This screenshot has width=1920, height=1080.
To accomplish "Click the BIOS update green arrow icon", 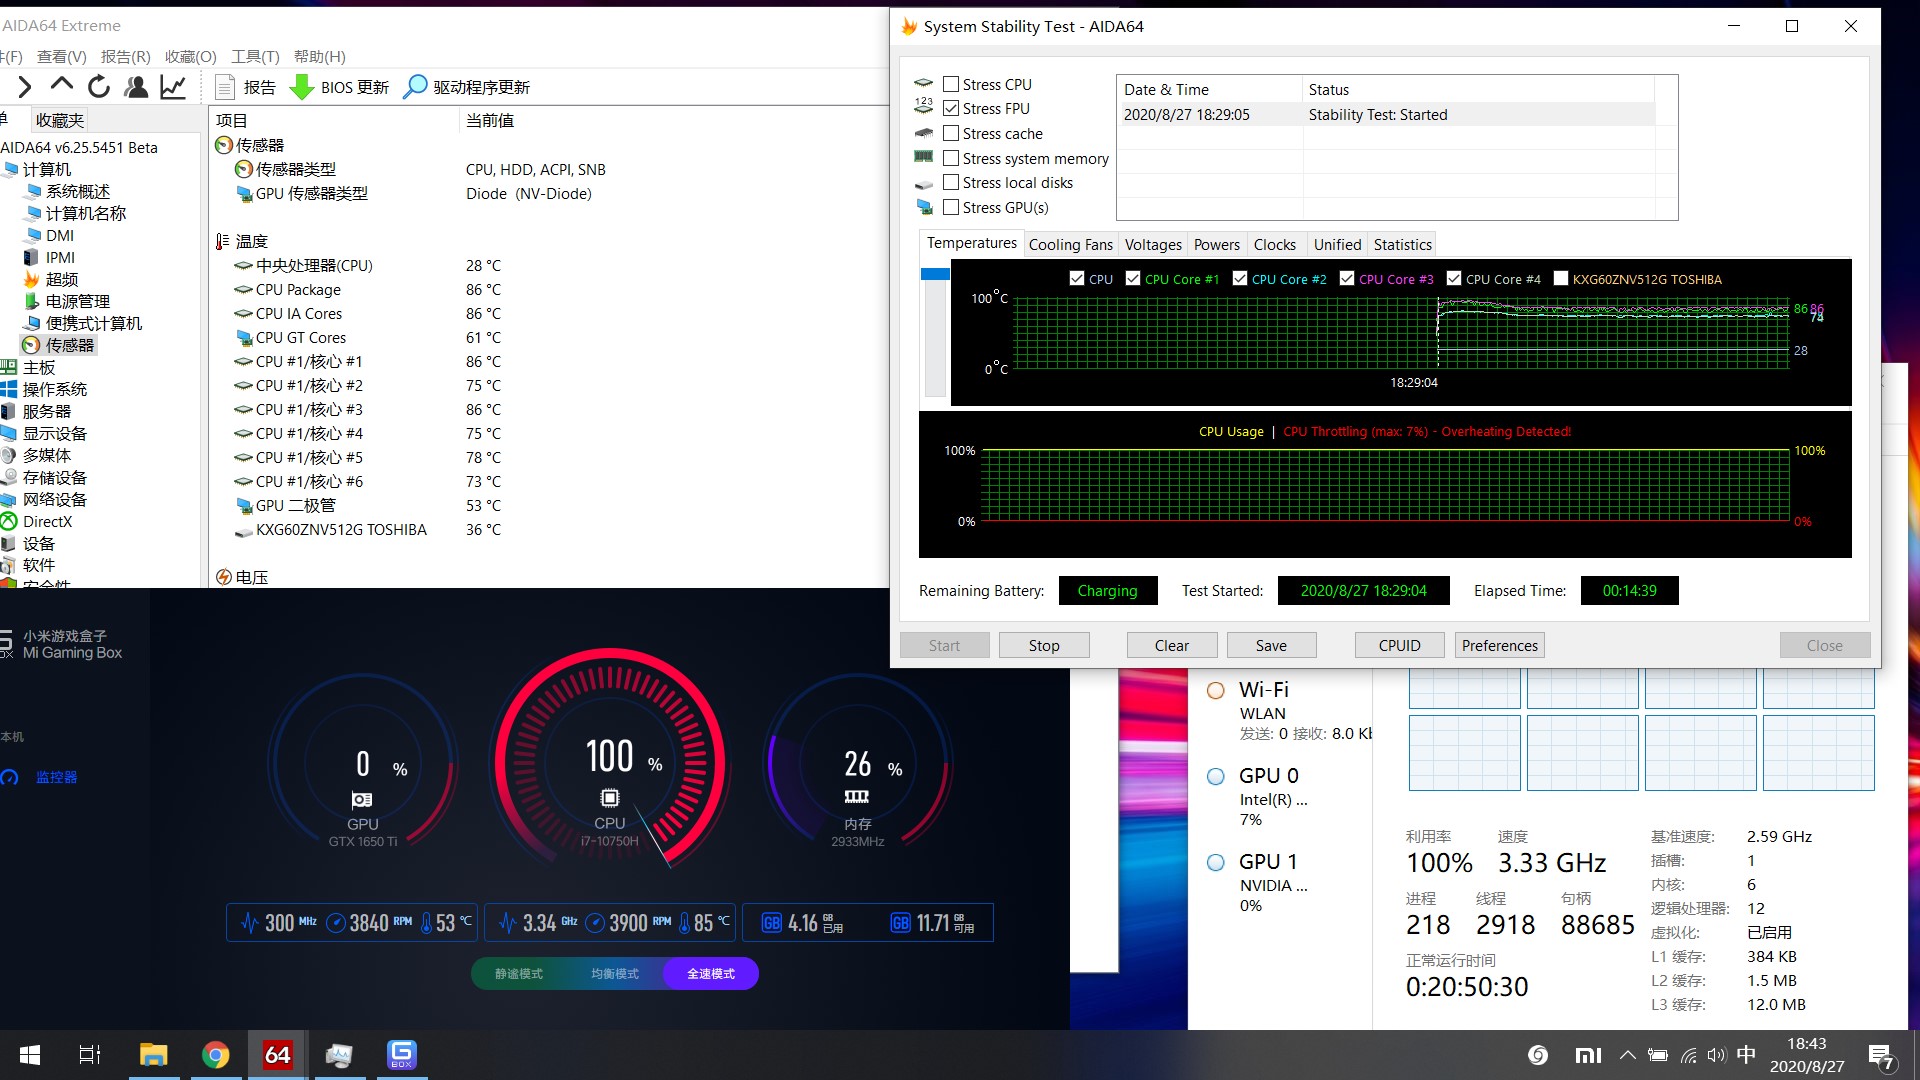I will [x=301, y=87].
